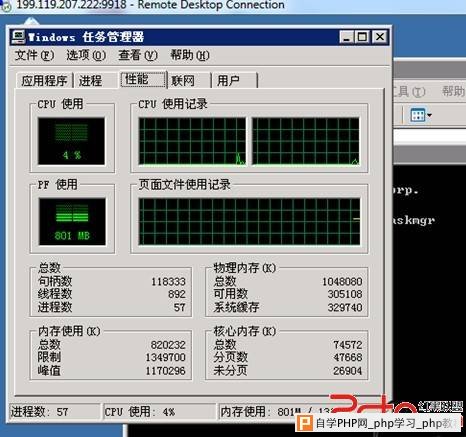Click the thread count value 892
The image size is (466, 437).
[177, 294]
